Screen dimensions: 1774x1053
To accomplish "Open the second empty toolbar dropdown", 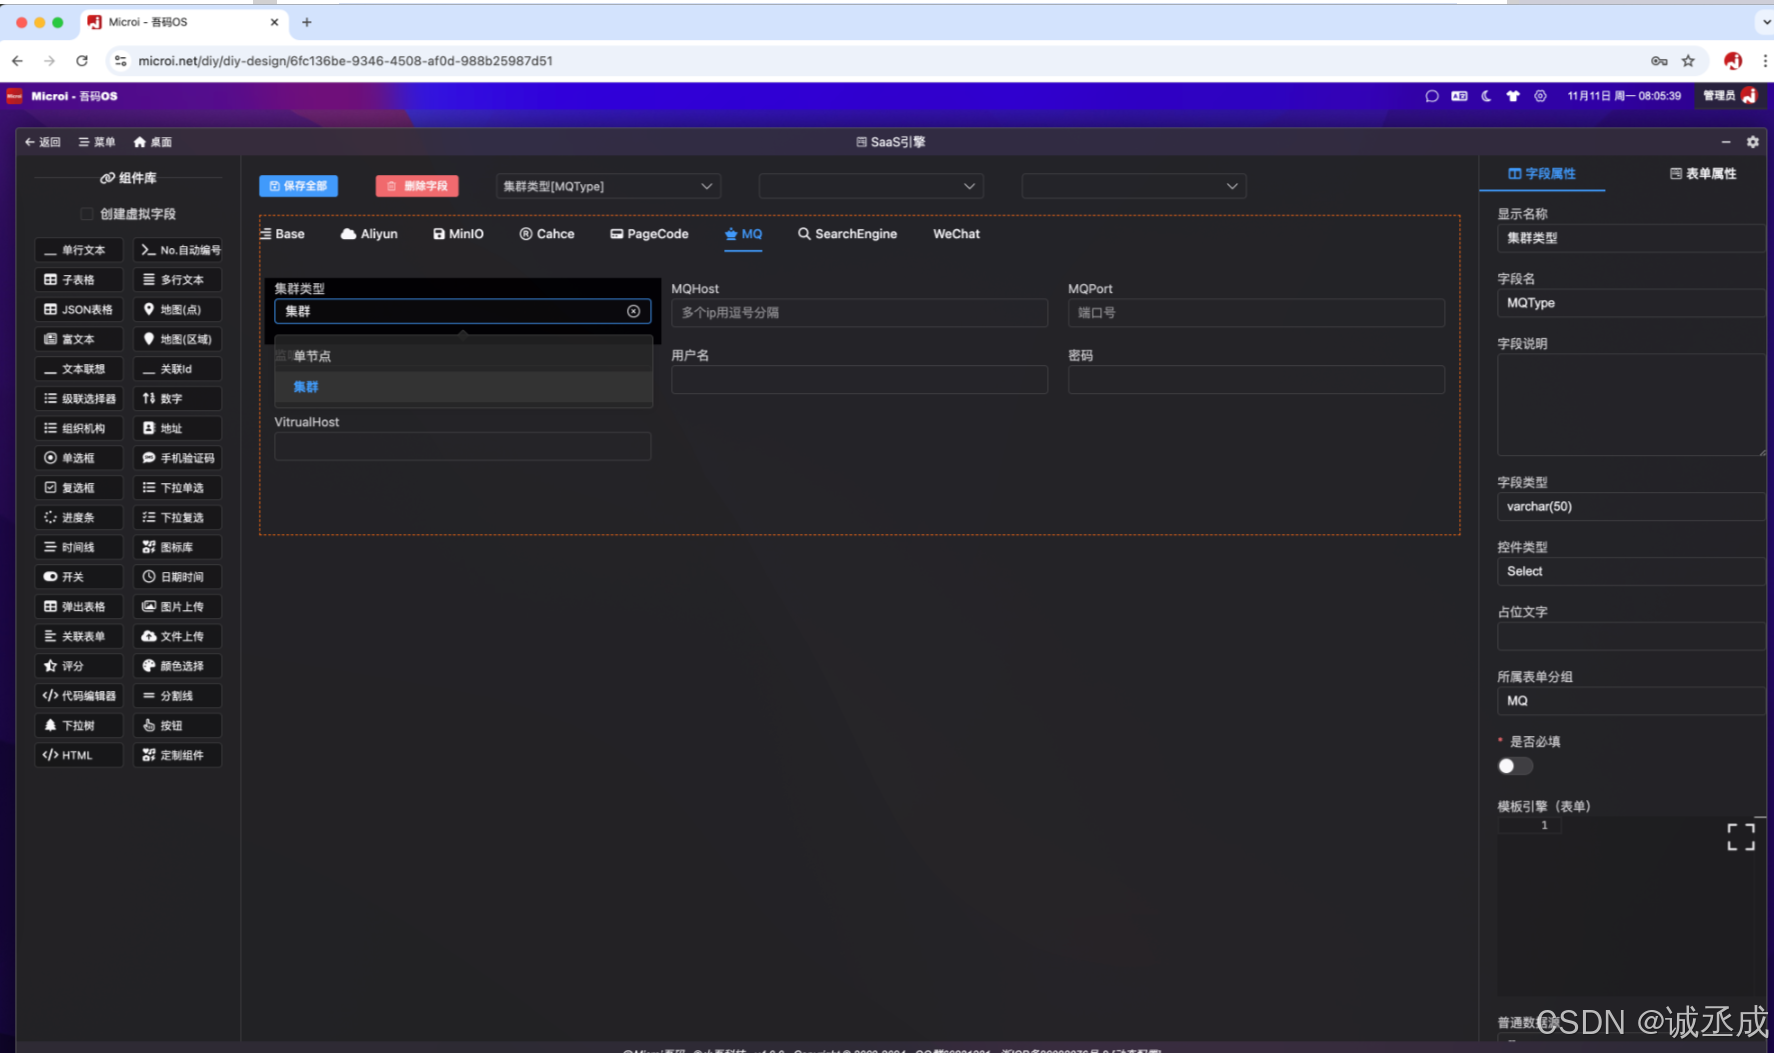I will click(871, 186).
